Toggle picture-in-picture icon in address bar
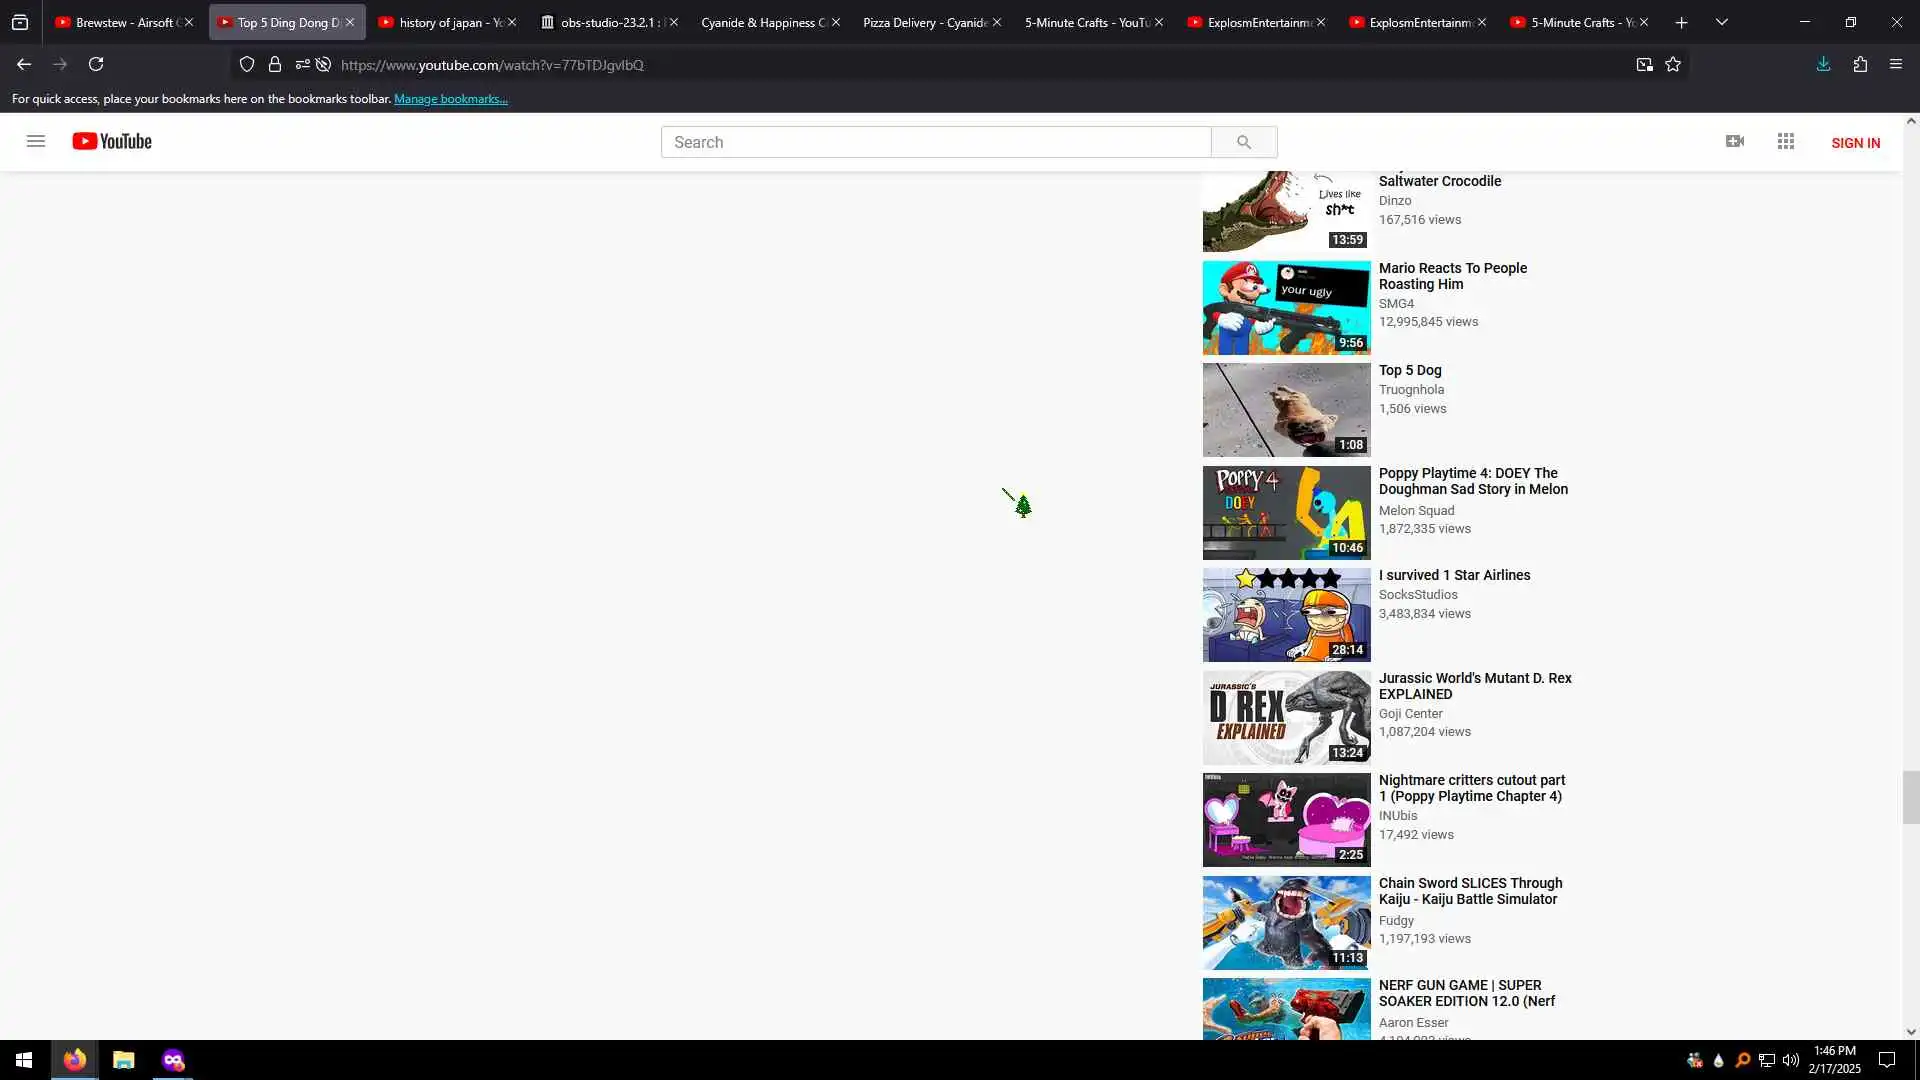This screenshot has width=1920, height=1080. tap(1644, 64)
